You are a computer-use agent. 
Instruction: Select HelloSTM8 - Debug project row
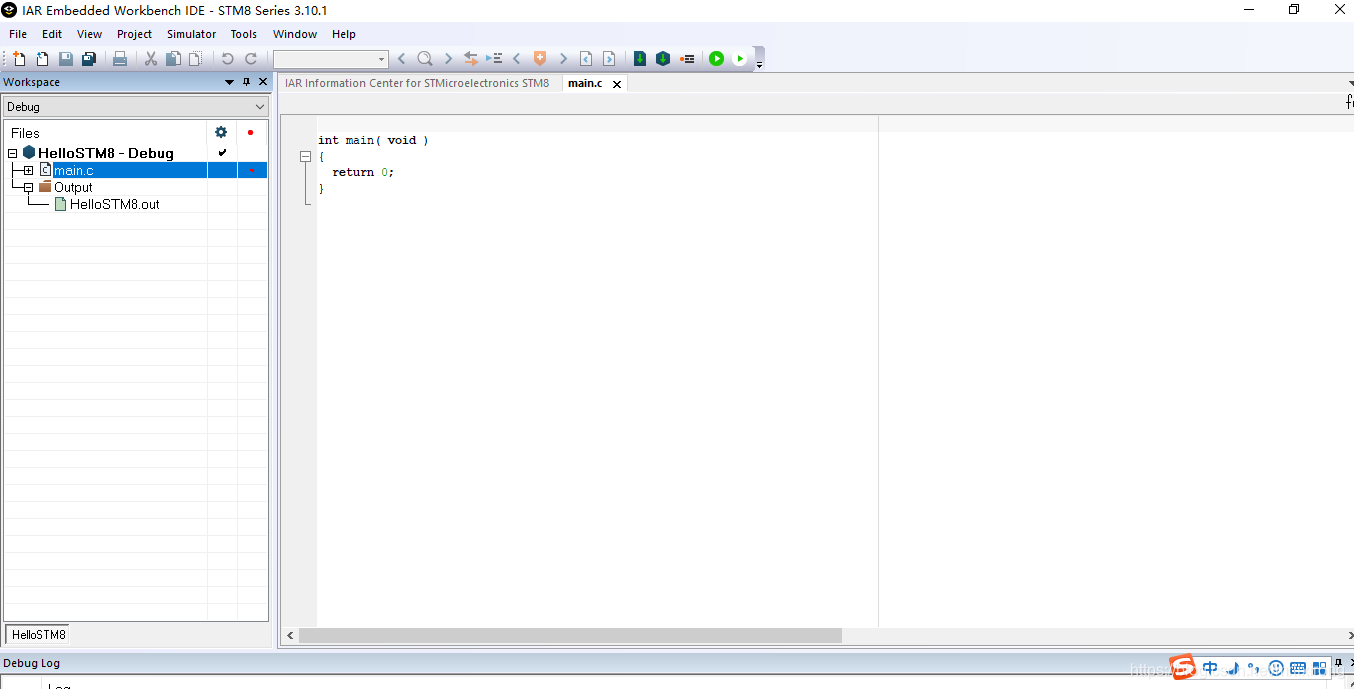[106, 154]
